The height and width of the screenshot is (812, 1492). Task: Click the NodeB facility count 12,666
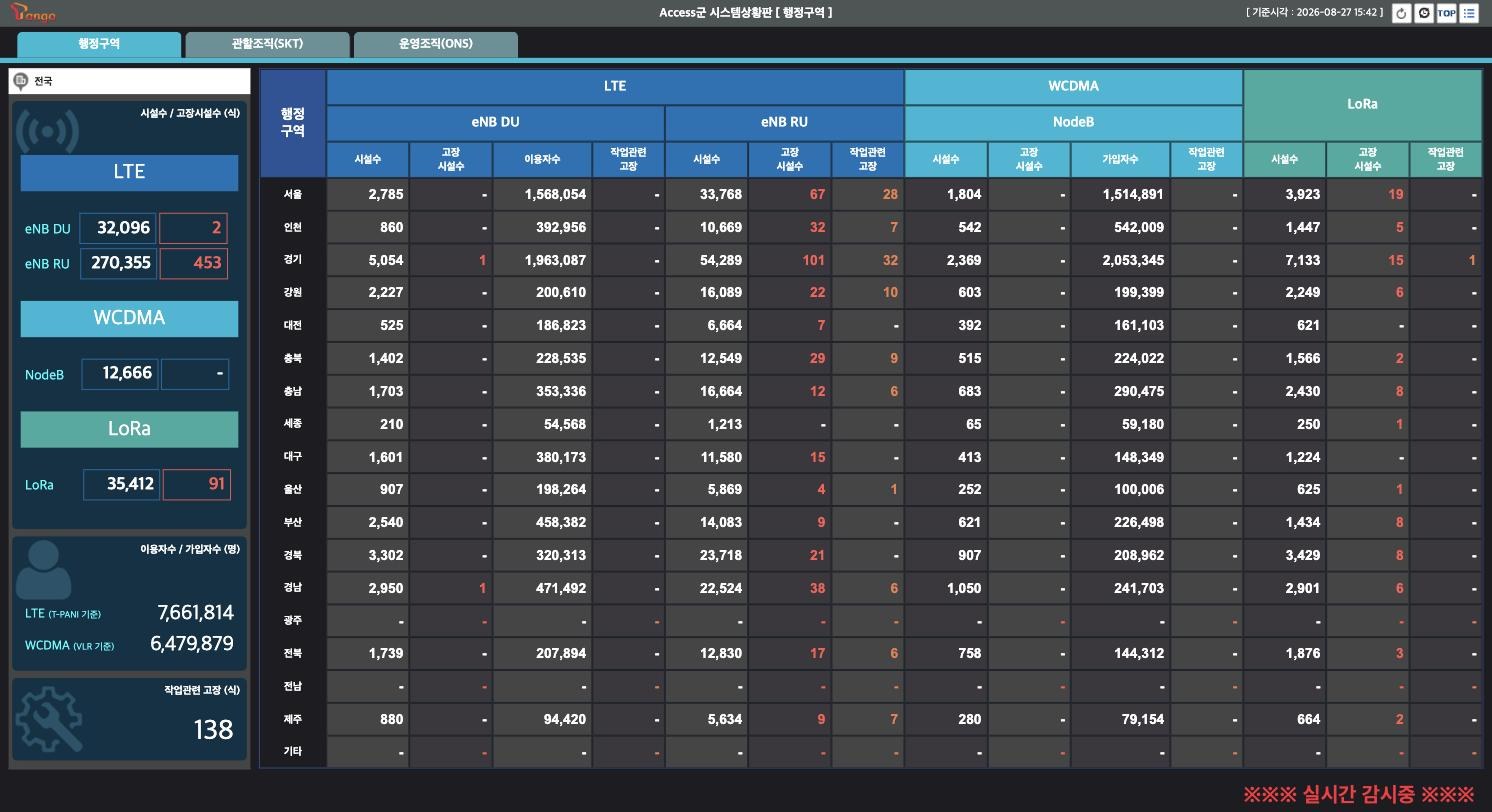(x=119, y=374)
